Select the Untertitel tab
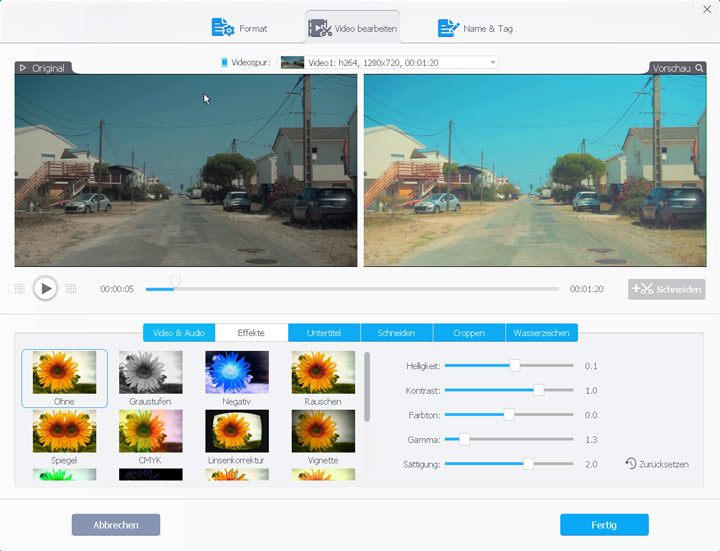The height and width of the screenshot is (551, 720). pos(324,333)
